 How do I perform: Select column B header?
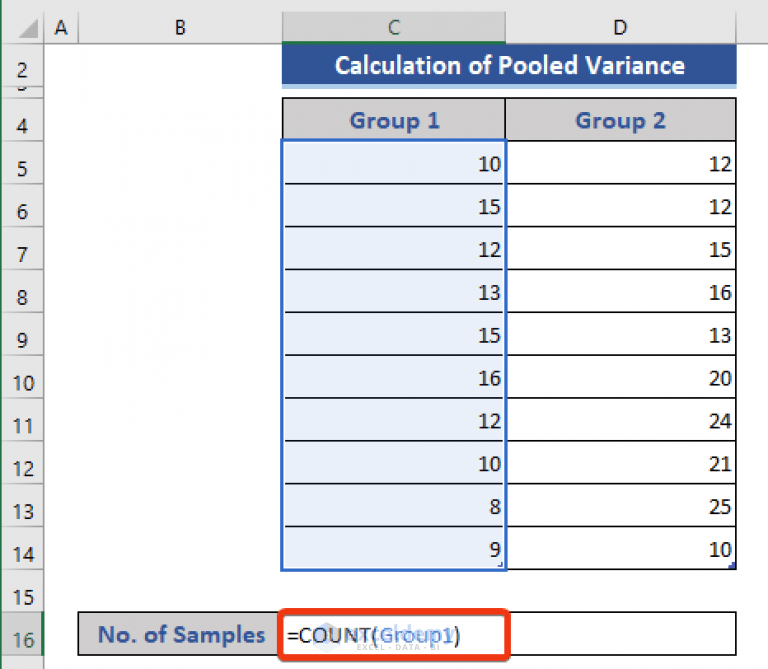pyautogui.click(x=180, y=27)
